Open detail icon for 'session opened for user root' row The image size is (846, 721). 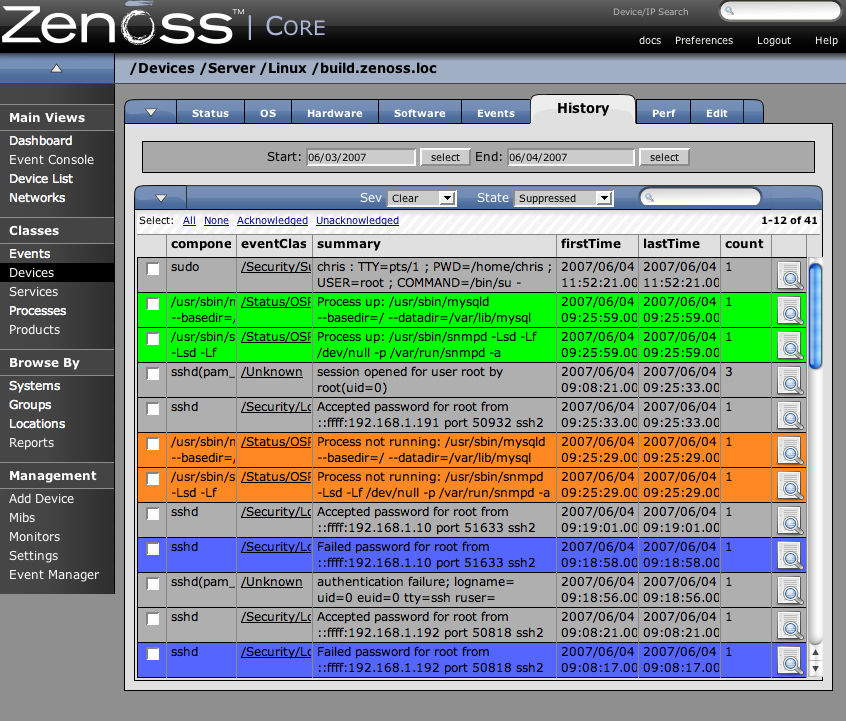click(790, 380)
